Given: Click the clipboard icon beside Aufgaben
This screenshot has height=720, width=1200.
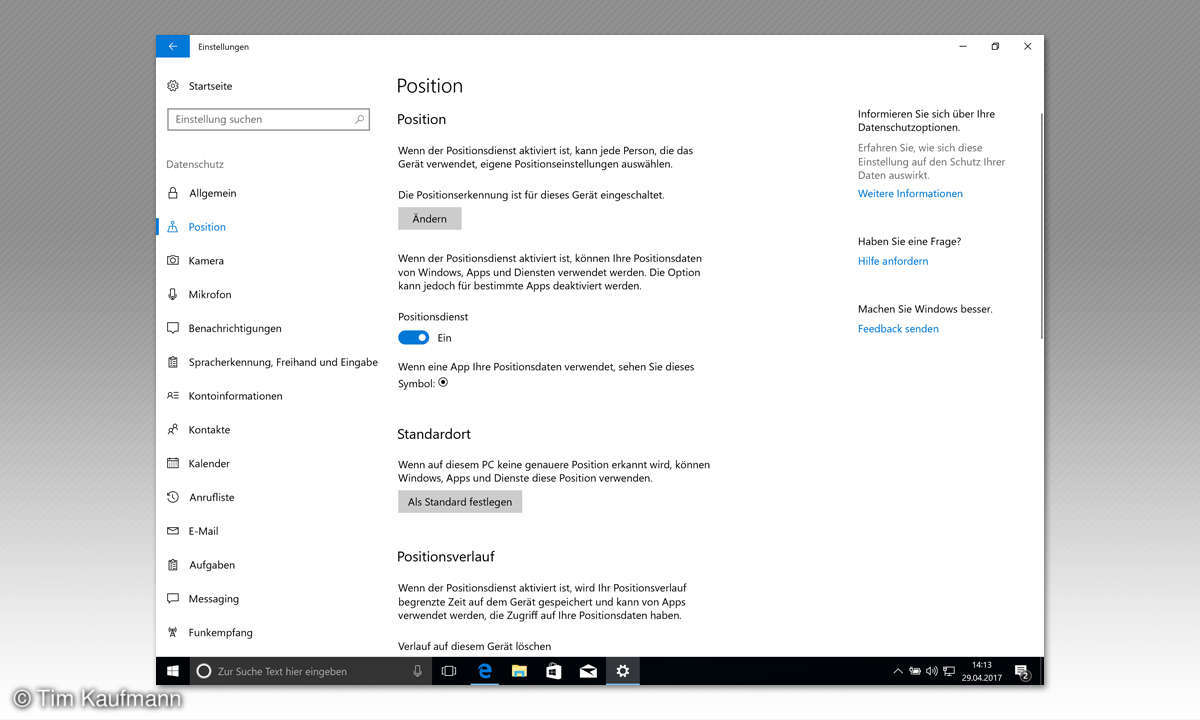Looking at the screenshot, I should tap(173, 565).
